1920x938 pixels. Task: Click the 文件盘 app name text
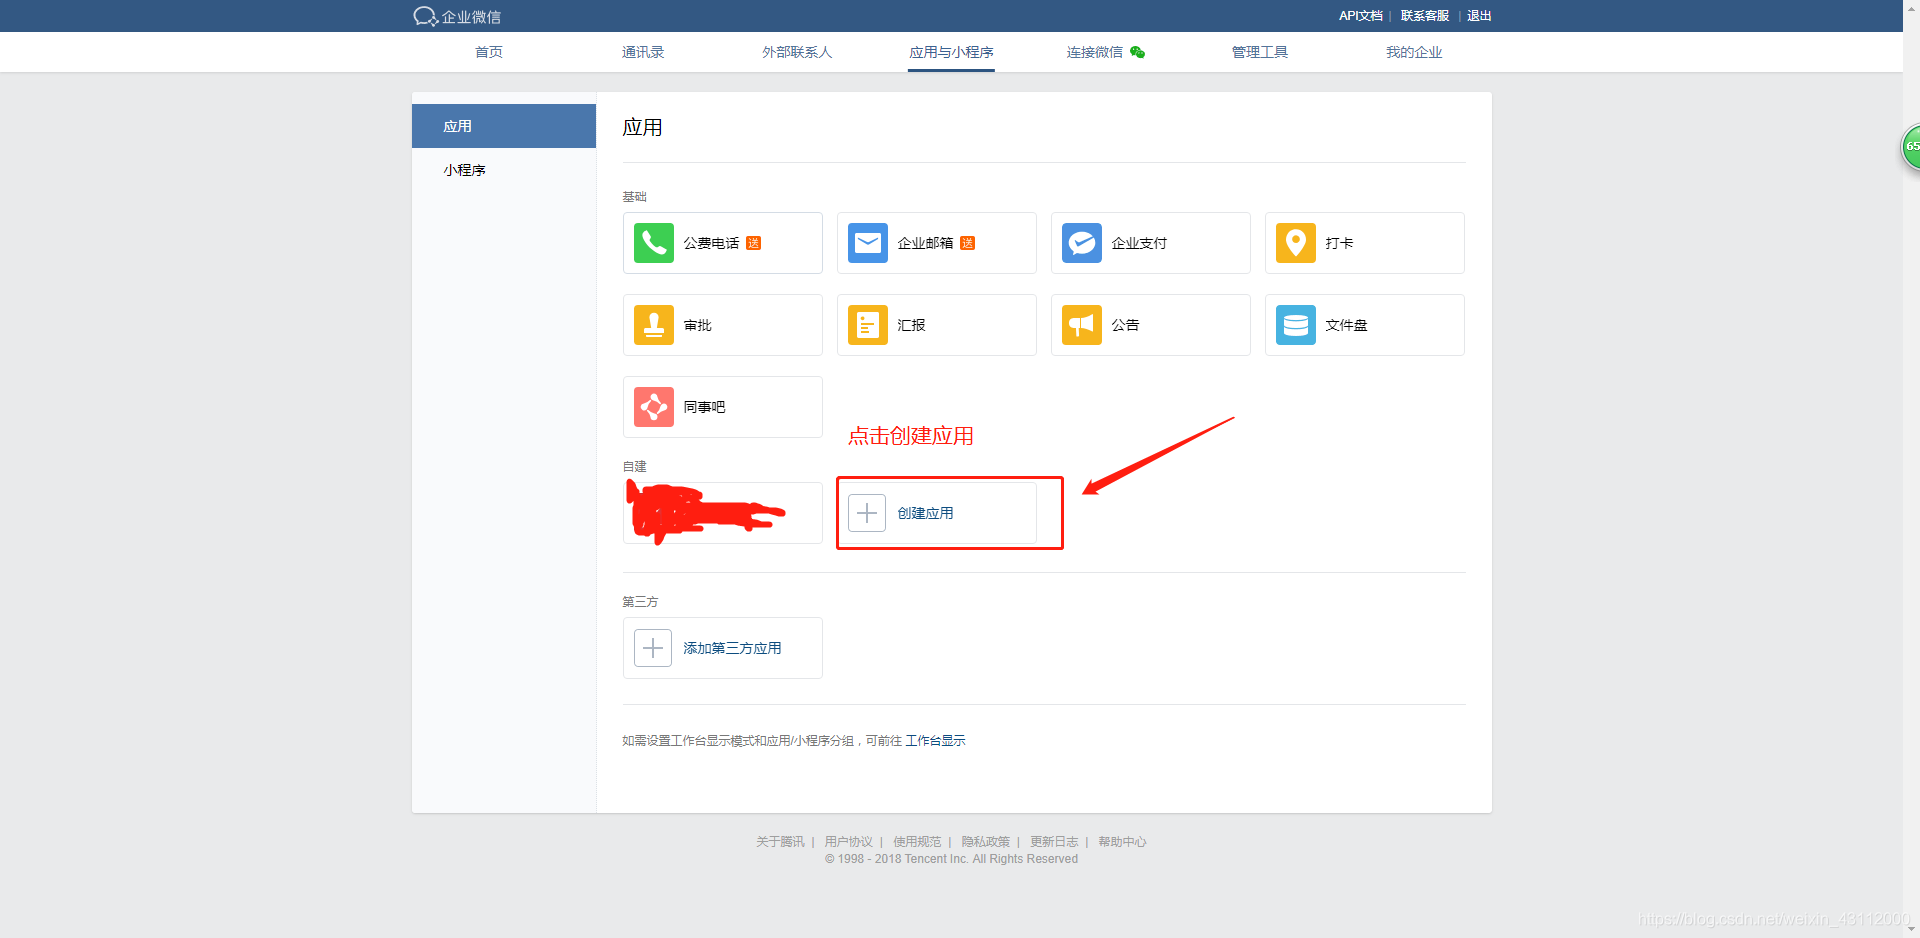1346,325
